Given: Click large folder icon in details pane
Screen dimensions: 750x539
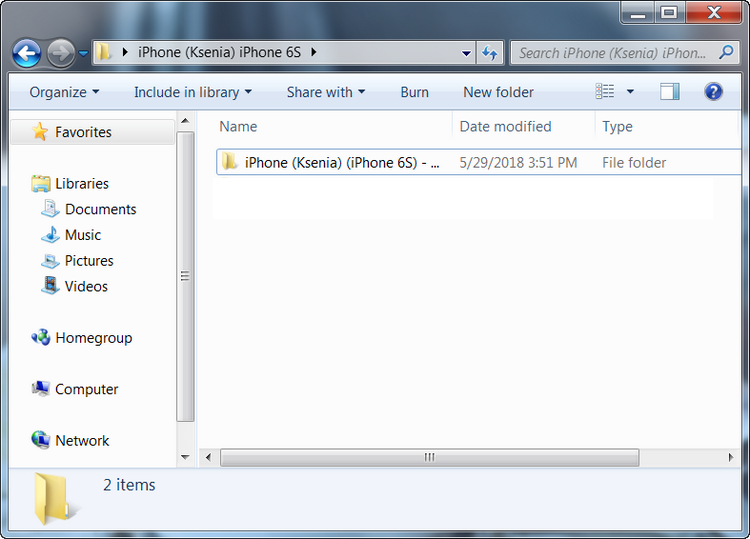Looking at the screenshot, I should [55, 499].
